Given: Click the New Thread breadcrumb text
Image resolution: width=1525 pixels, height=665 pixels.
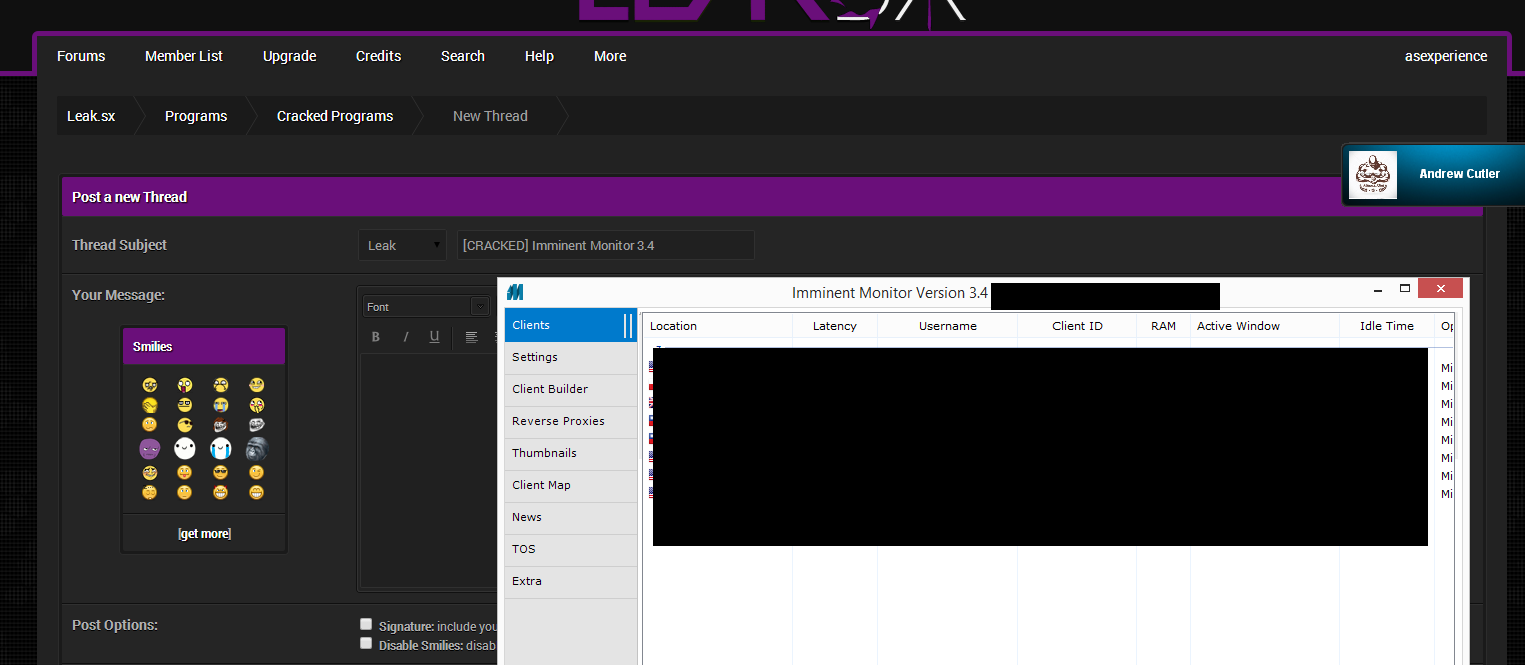Looking at the screenshot, I should 490,116.
